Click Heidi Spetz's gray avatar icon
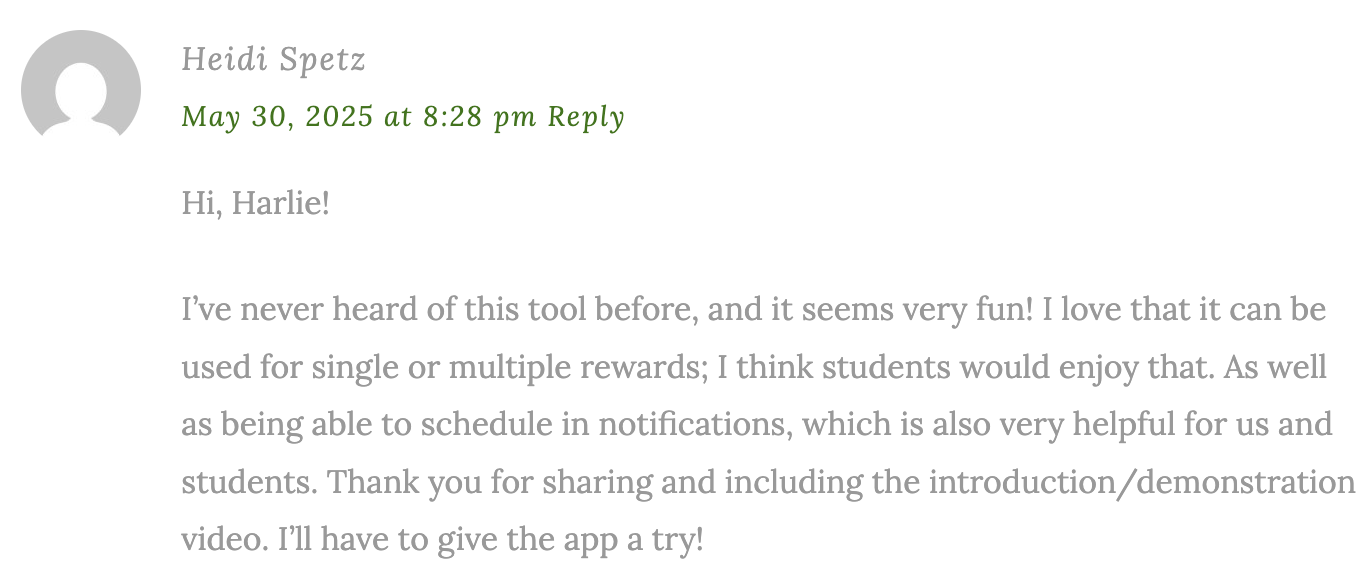This screenshot has width=1368, height=587. [81, 85]
